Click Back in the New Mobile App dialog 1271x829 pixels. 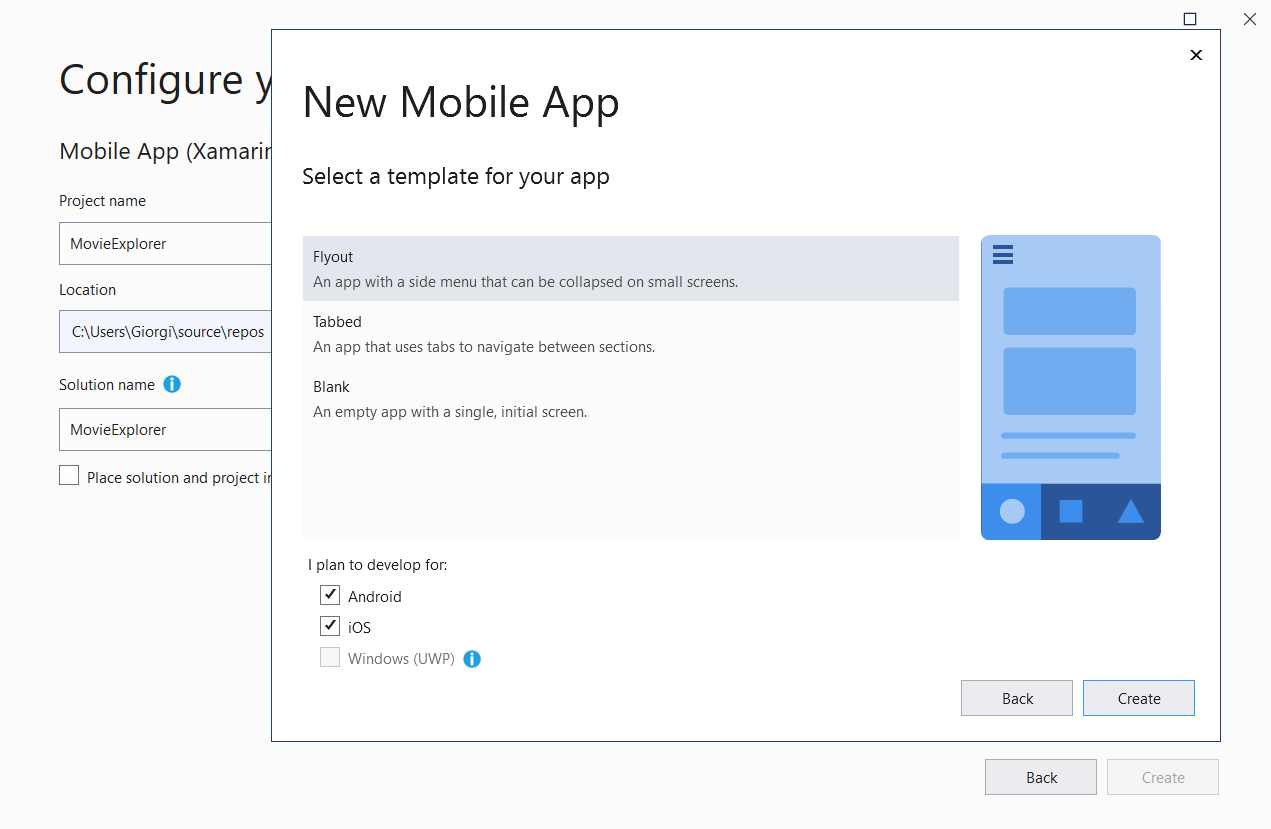(x=1016, y=698)
